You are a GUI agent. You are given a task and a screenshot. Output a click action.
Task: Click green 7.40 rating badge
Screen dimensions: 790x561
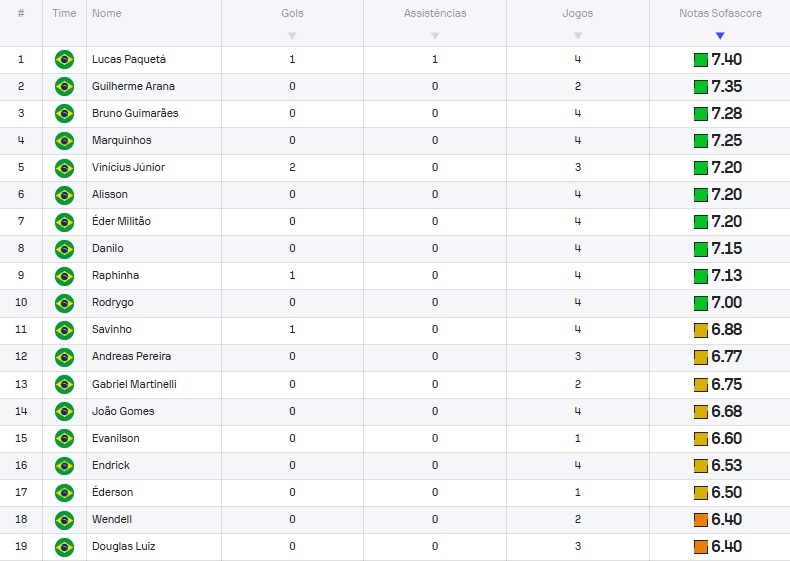click(x=718, y=59)
